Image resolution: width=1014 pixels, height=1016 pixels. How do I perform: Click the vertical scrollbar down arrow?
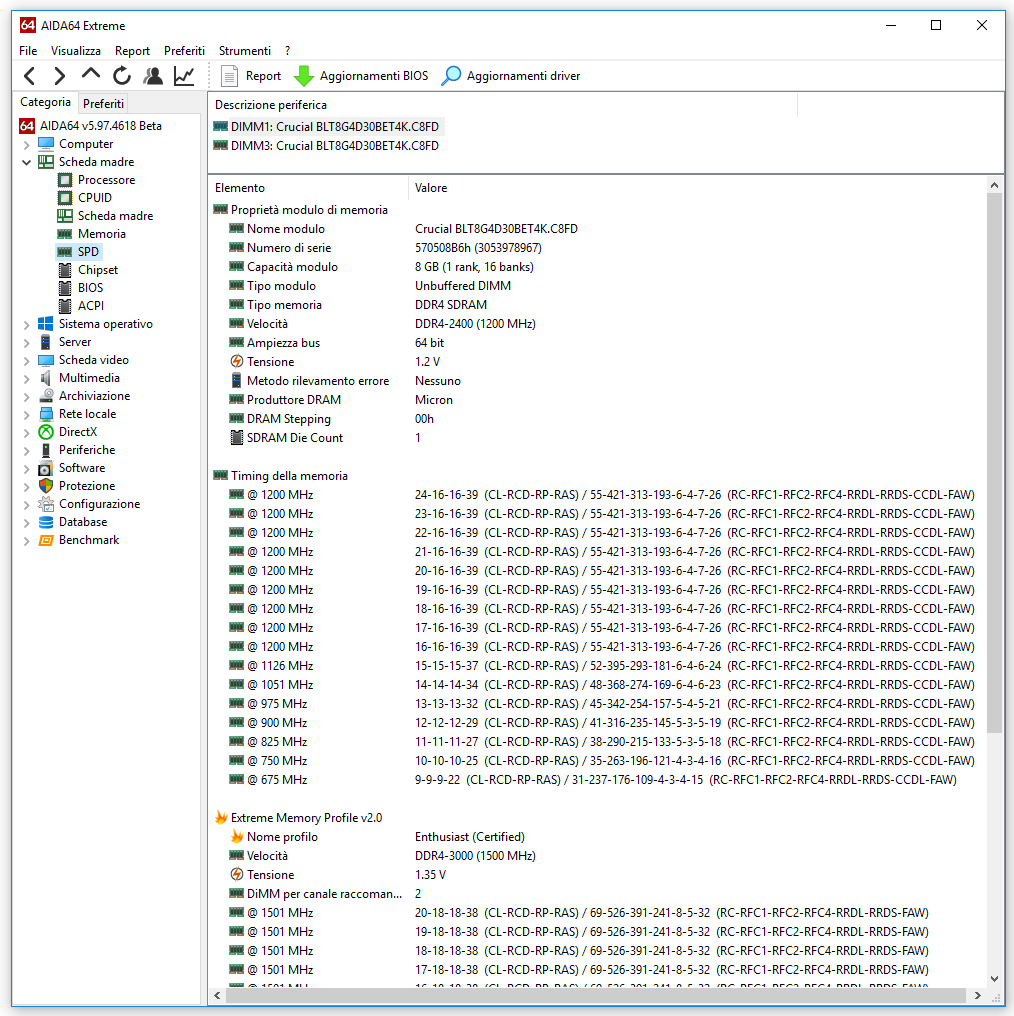click(994, 979)
